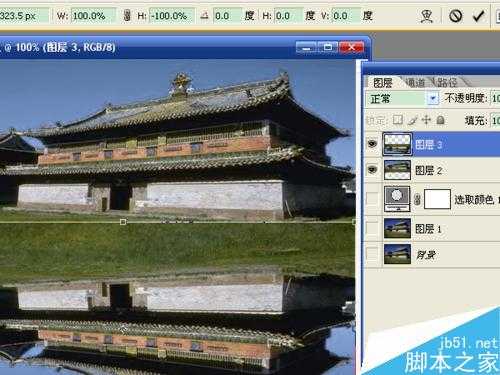Toggle the mask link chain on 选取颜色 layer
This screenshot has height=375, width=500.
point(417,199)
